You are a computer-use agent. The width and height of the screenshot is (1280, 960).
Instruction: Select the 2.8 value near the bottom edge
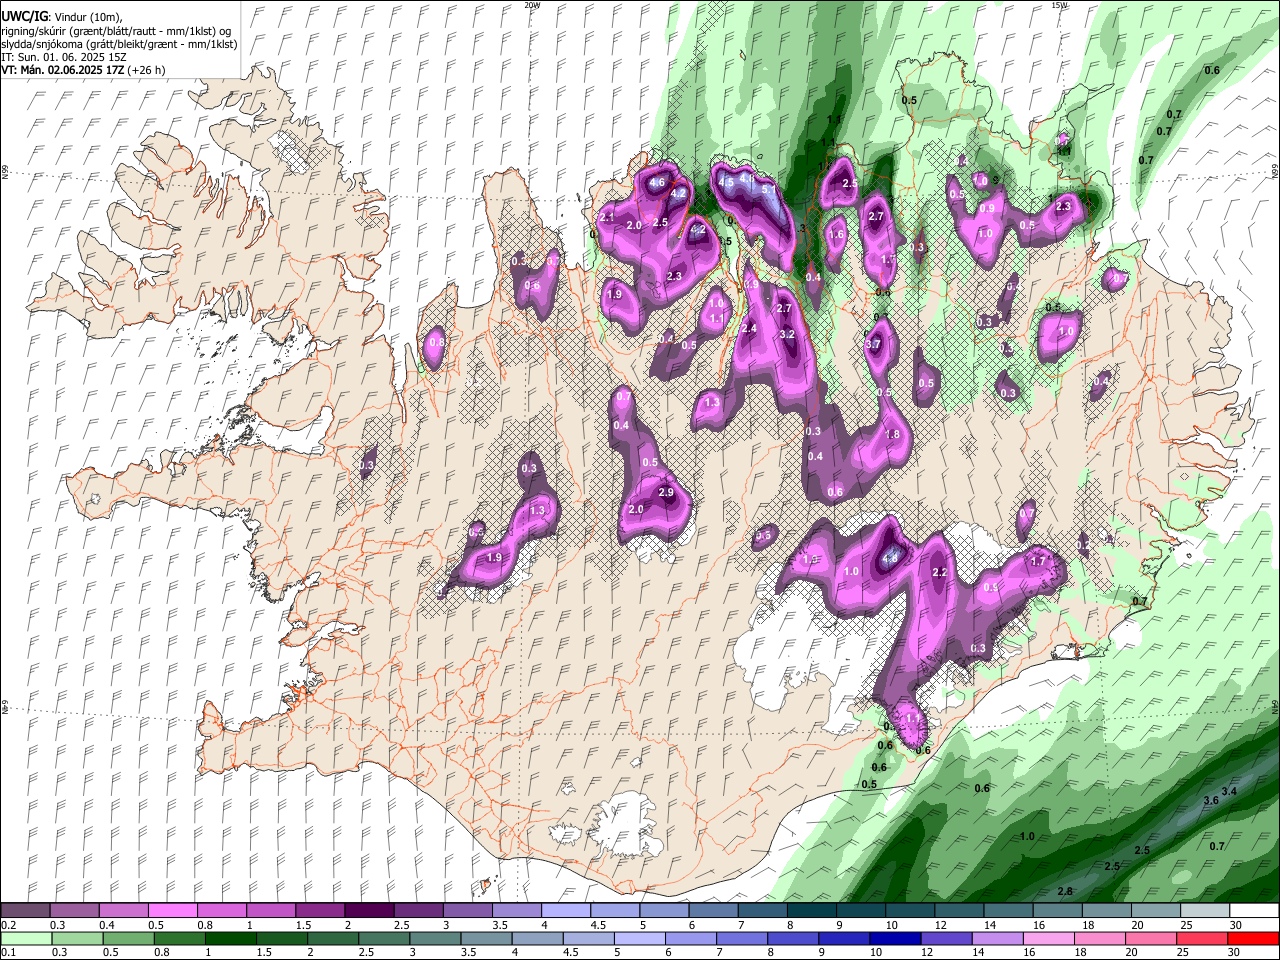pos(1065,891)
